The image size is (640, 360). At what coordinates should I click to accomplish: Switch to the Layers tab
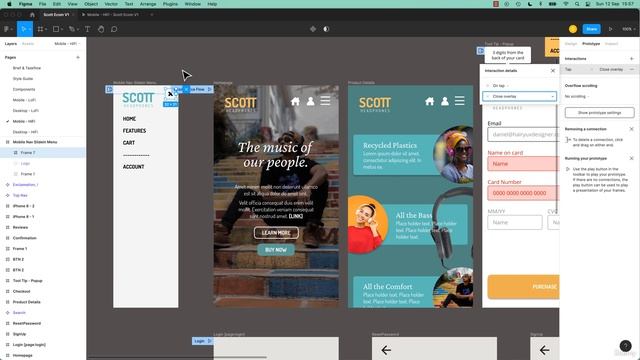[x=11, y=44]
